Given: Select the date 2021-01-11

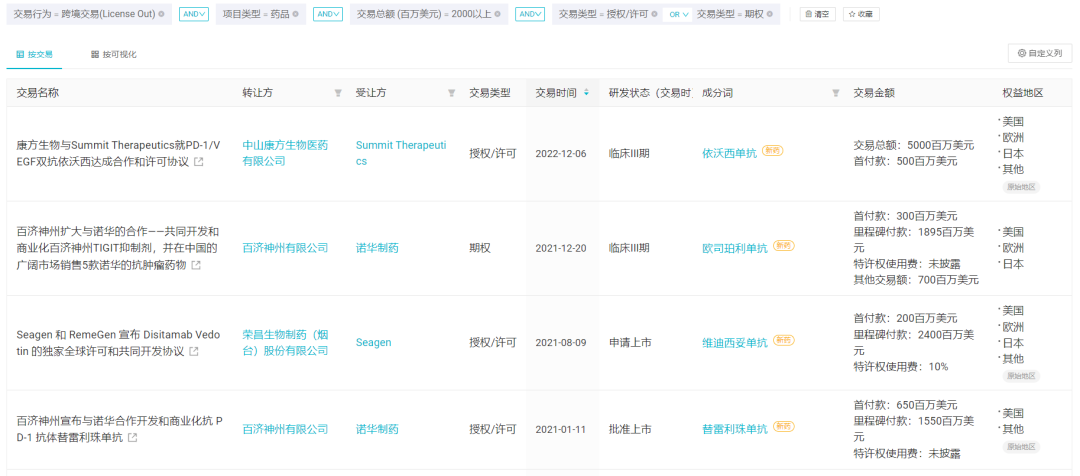Looking at the screenshot, I should click(561, 429).
